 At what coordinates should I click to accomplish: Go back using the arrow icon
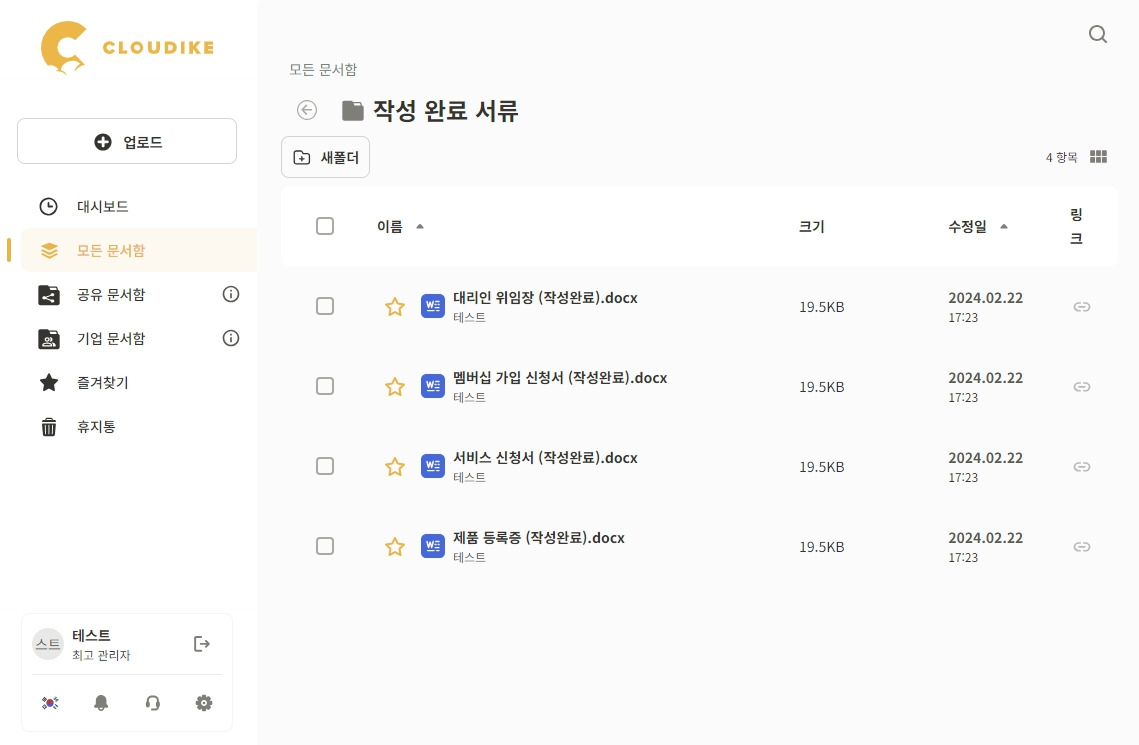(x=307, y=110)
